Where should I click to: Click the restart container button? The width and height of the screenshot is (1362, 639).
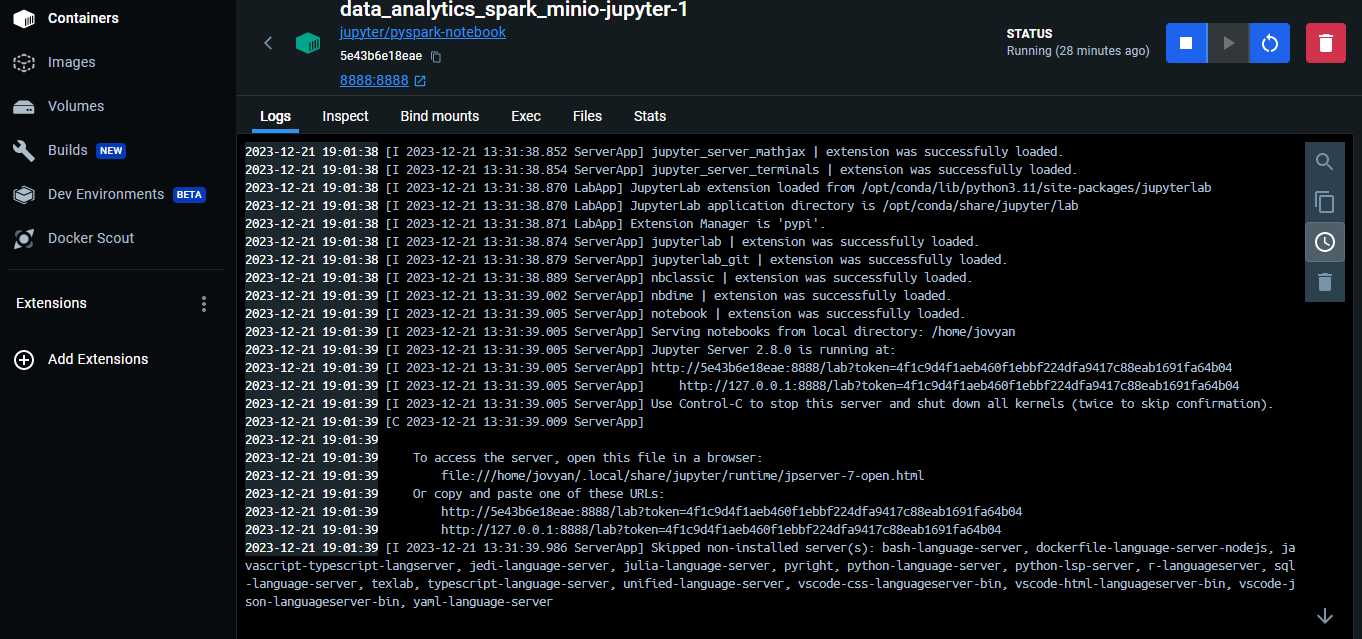pos(1270,43)
